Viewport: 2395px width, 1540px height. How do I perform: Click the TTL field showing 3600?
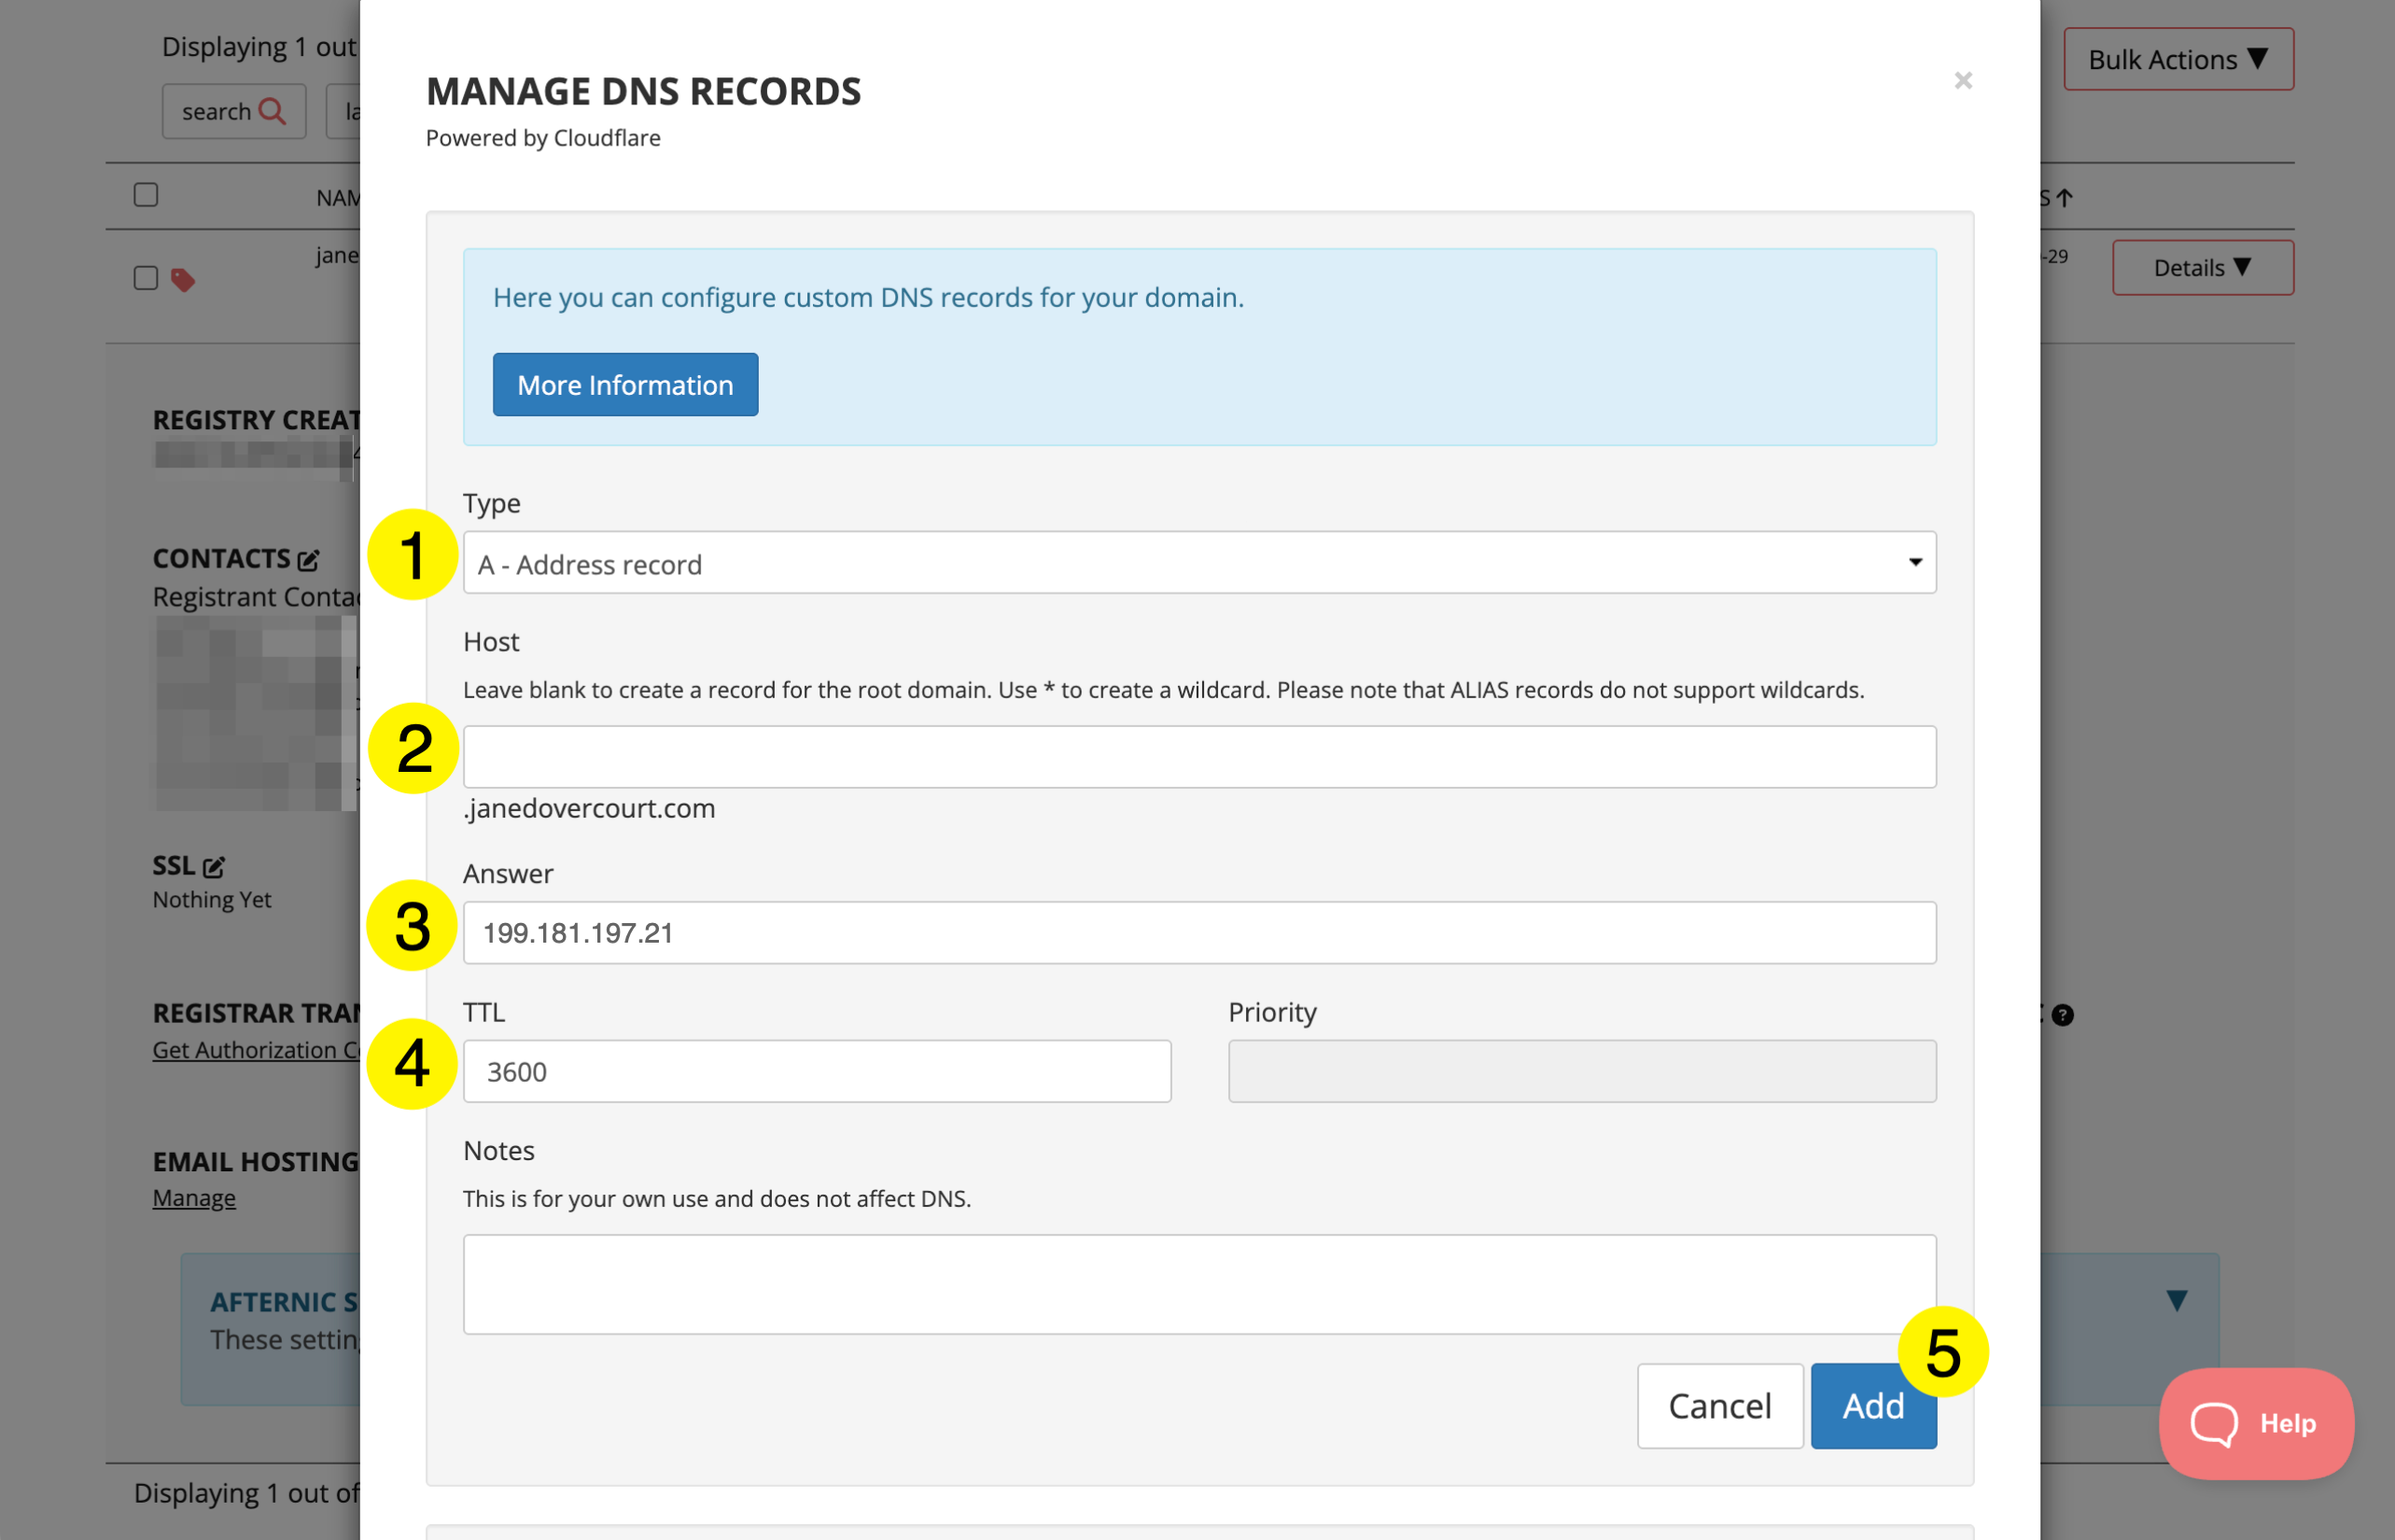pos(816,1071)
